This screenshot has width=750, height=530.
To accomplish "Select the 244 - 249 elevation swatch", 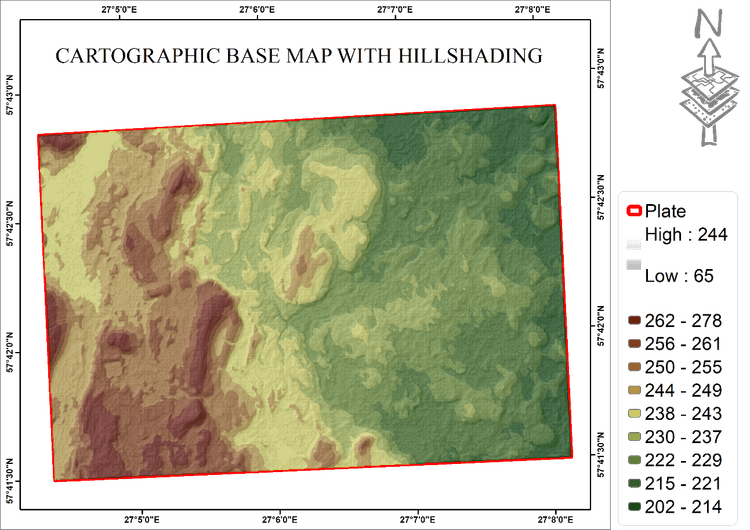I will point(634,389).
